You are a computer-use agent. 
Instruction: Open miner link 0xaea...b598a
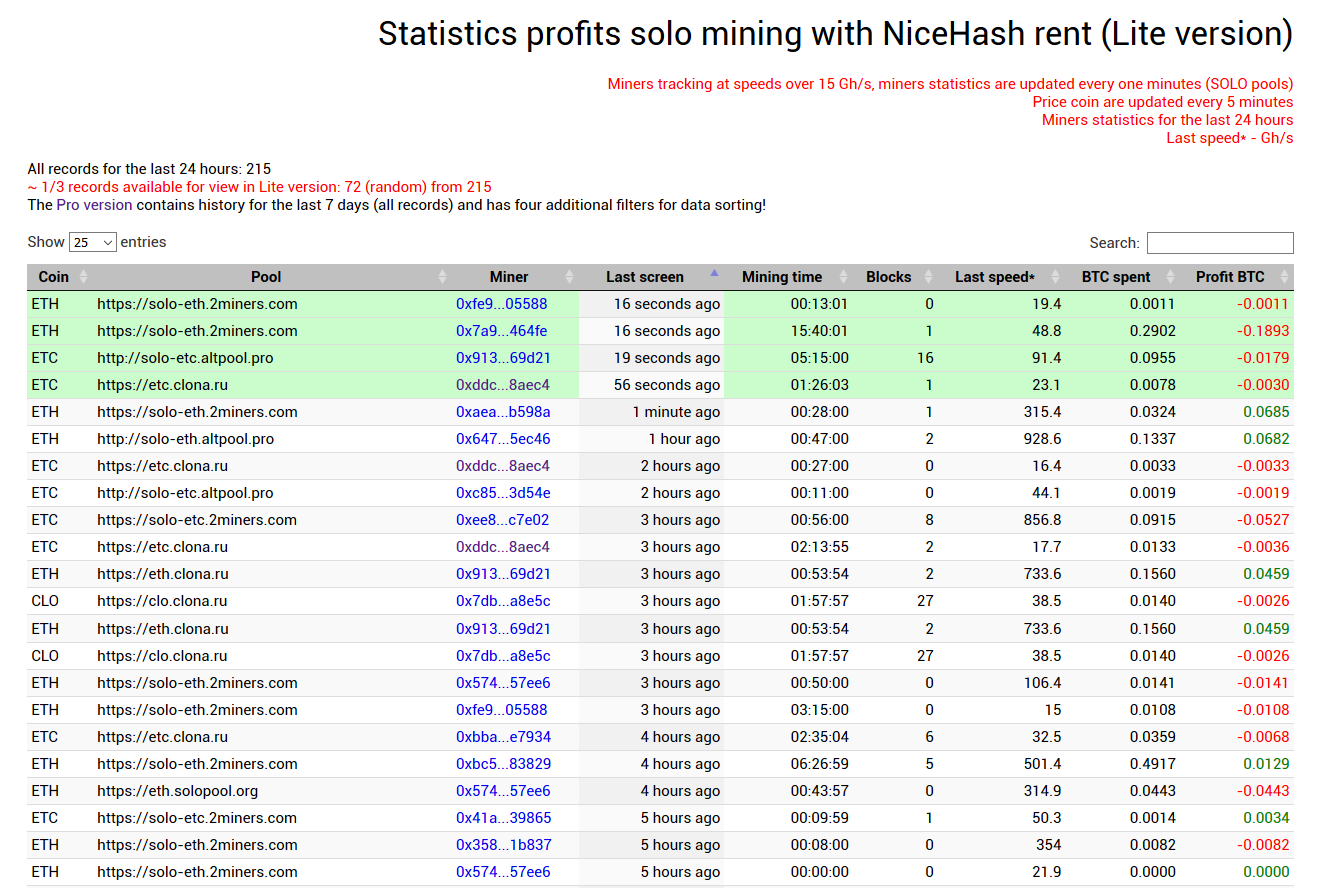pos(503,412)
